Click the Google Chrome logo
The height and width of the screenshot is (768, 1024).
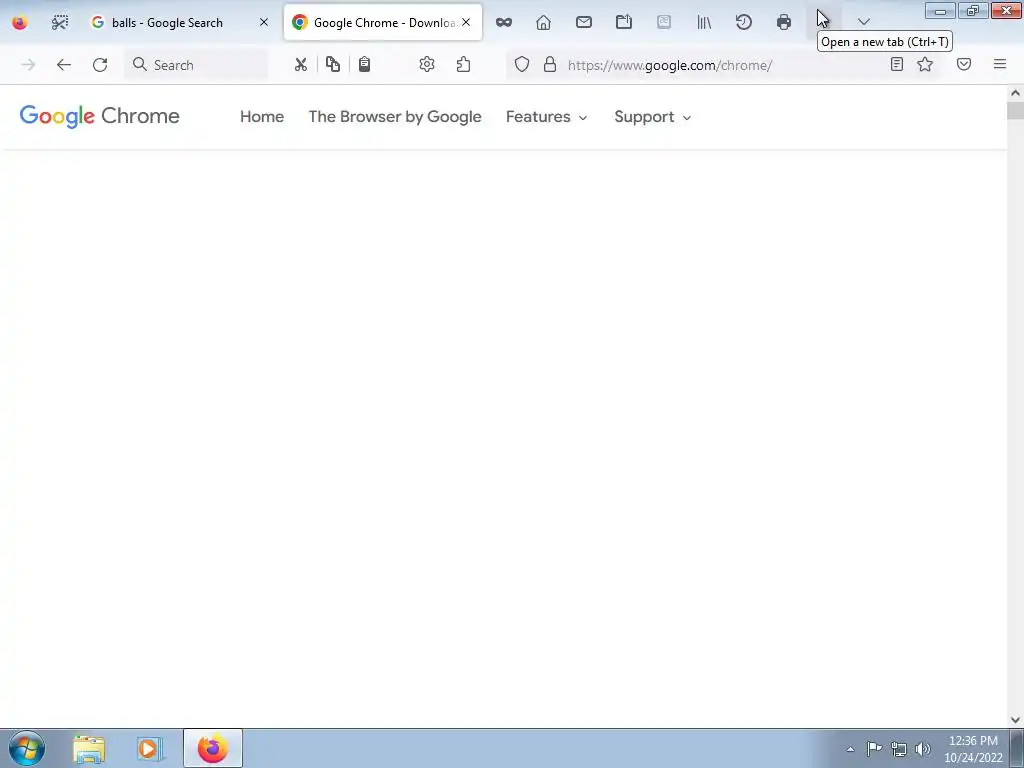tap(99, 116)
